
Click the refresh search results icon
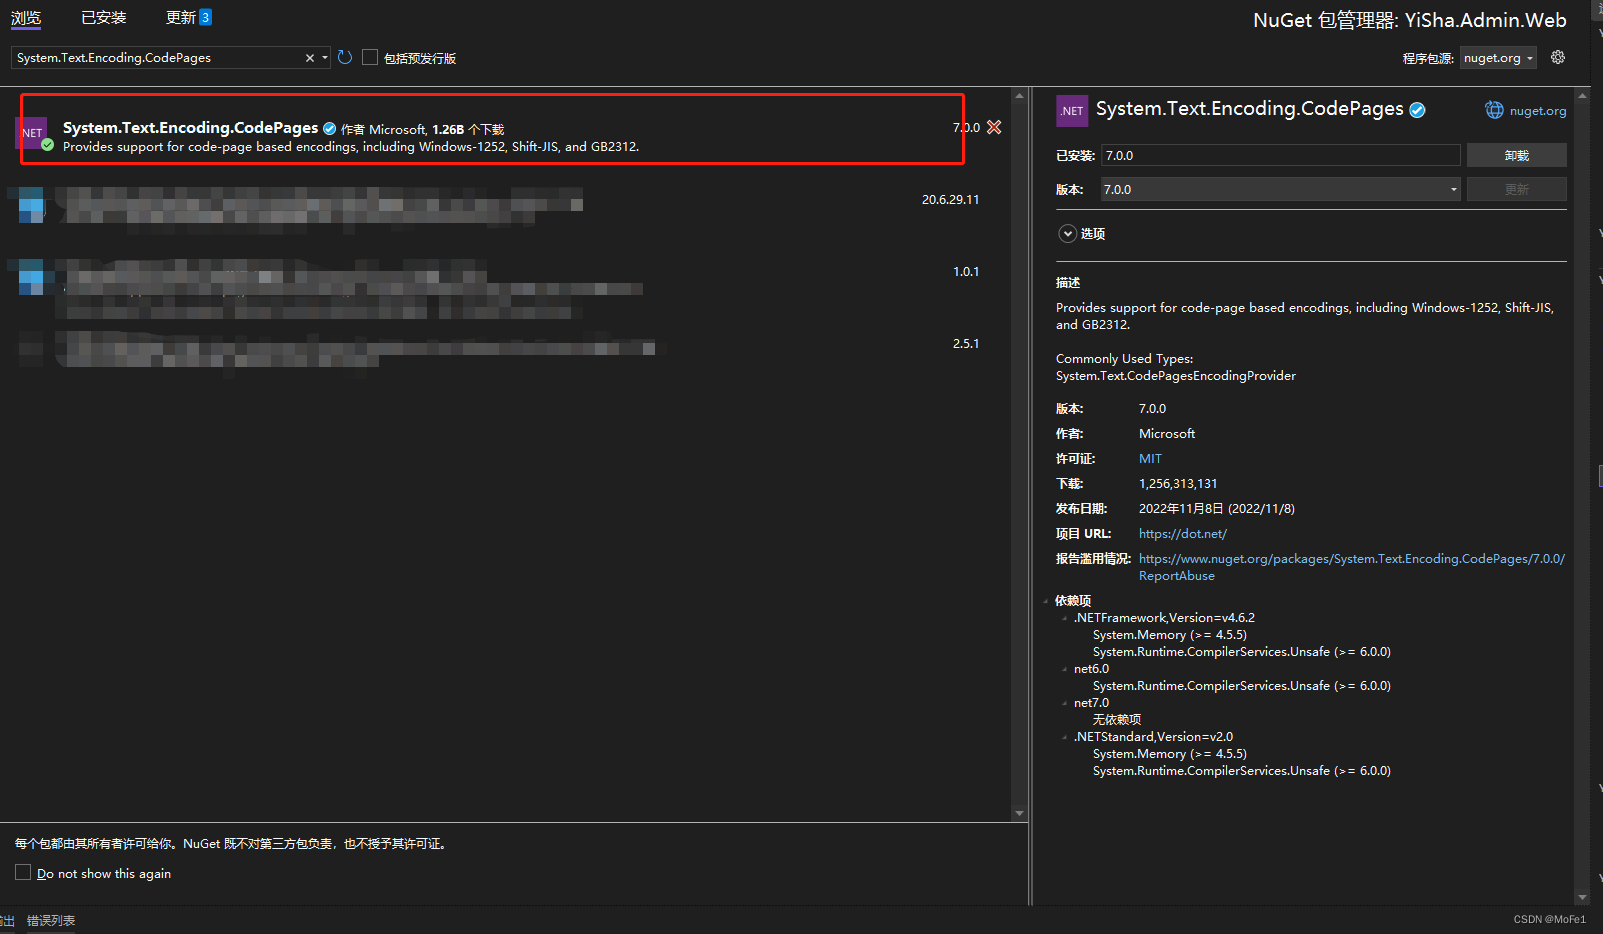pos(344,57)
